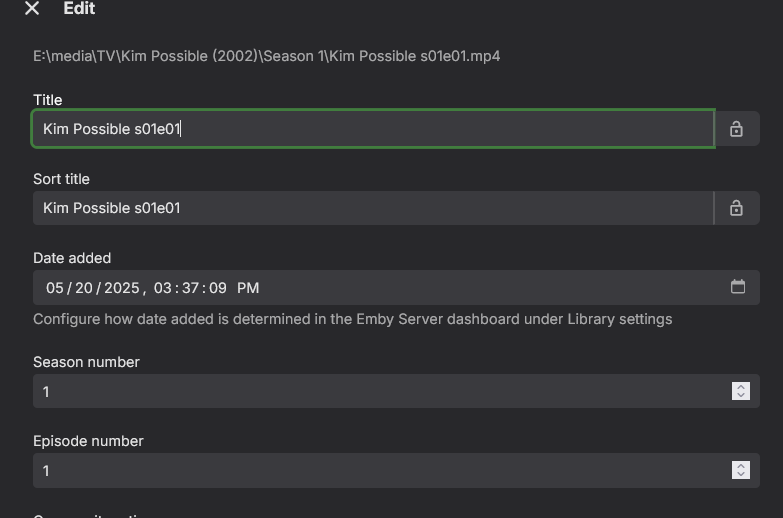
Task: Toggle the lock icon beside Title
Action: [x=737, y=129]
